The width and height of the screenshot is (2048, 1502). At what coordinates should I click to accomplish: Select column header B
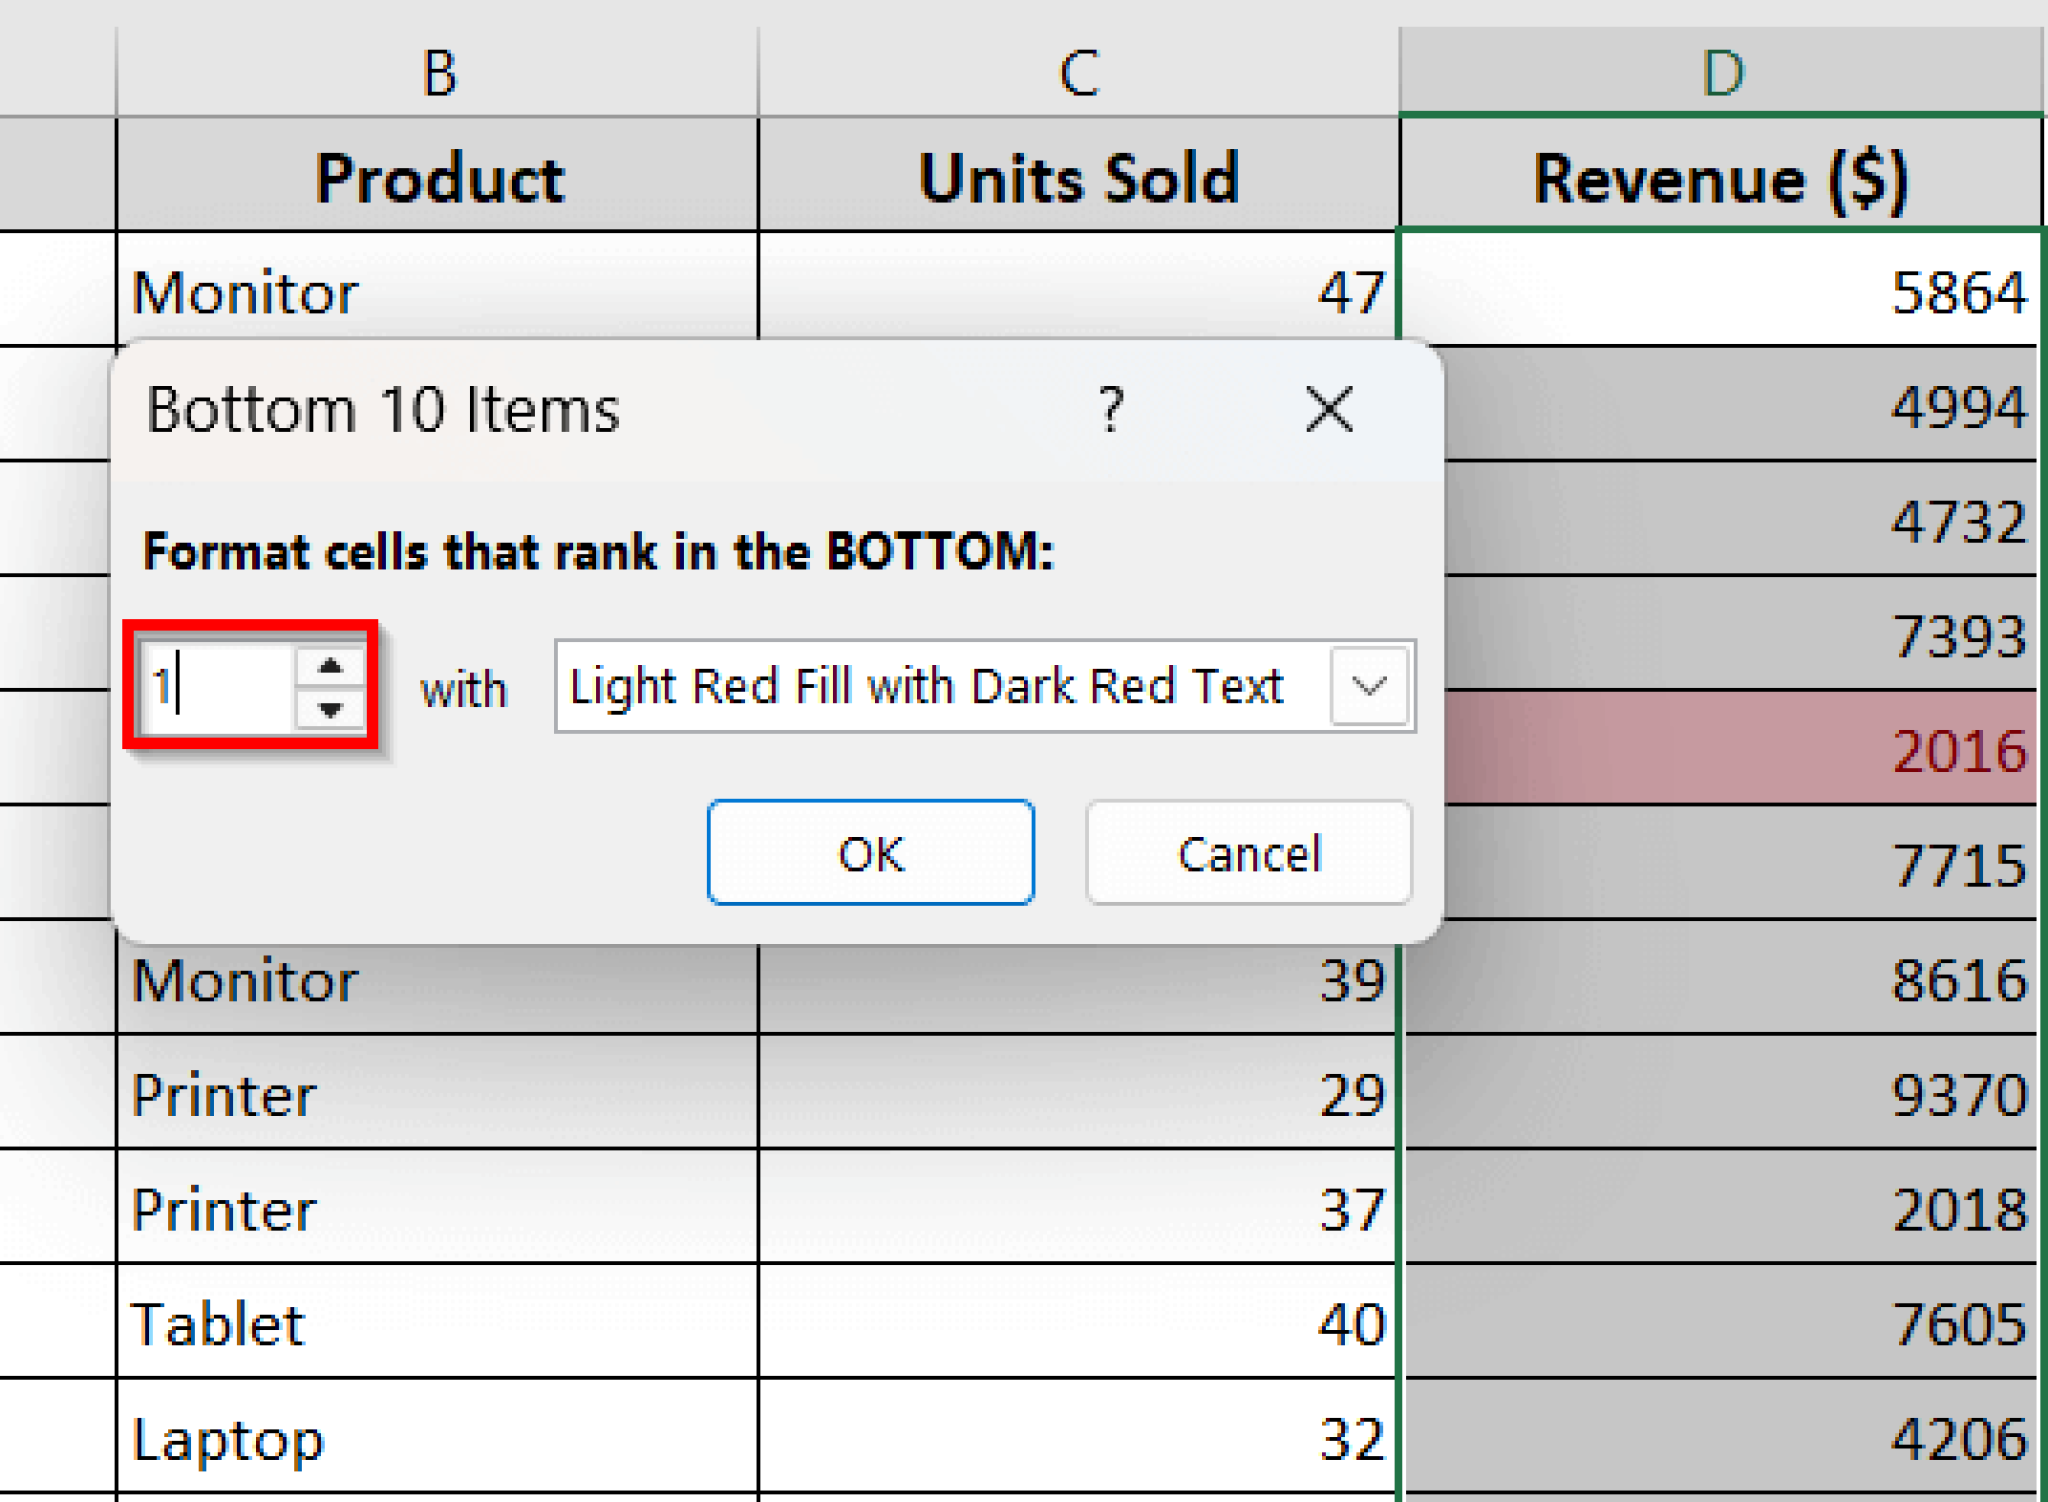point(437,70)
